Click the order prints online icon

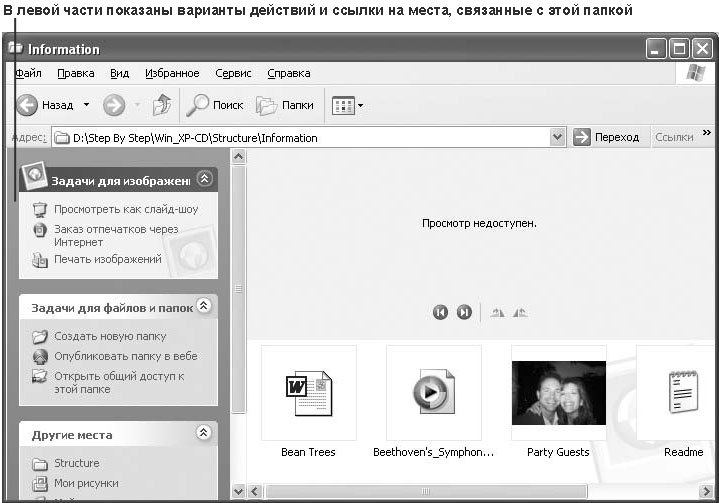coord(40,230)
